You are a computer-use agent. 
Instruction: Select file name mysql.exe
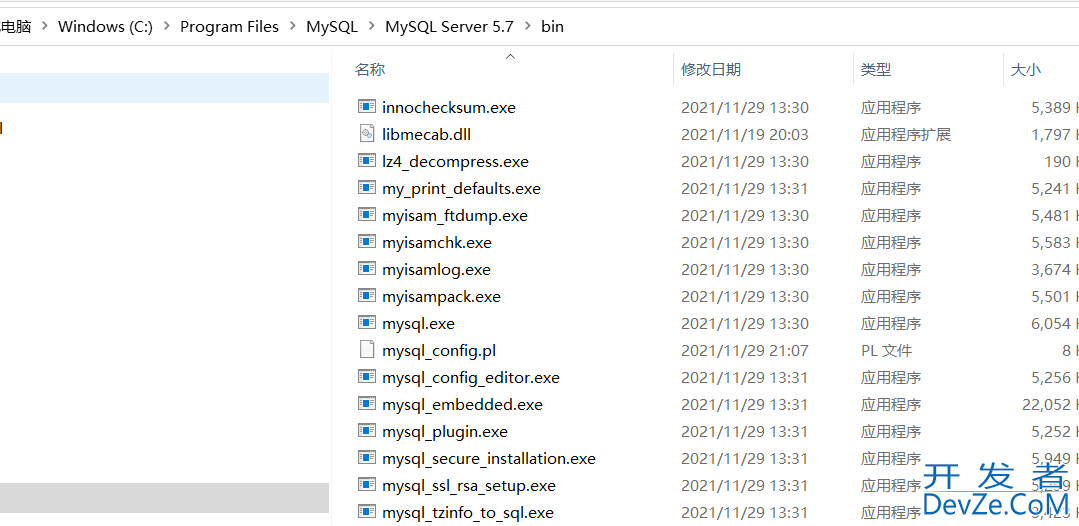418,324
